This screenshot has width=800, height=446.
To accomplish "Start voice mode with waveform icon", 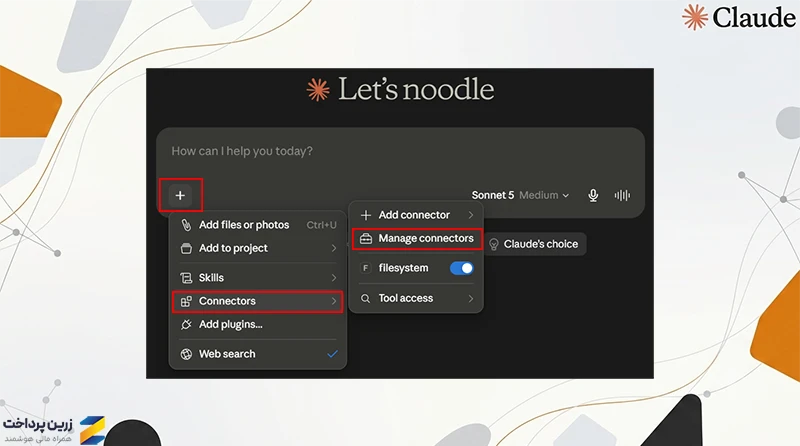I will (622, 195).
